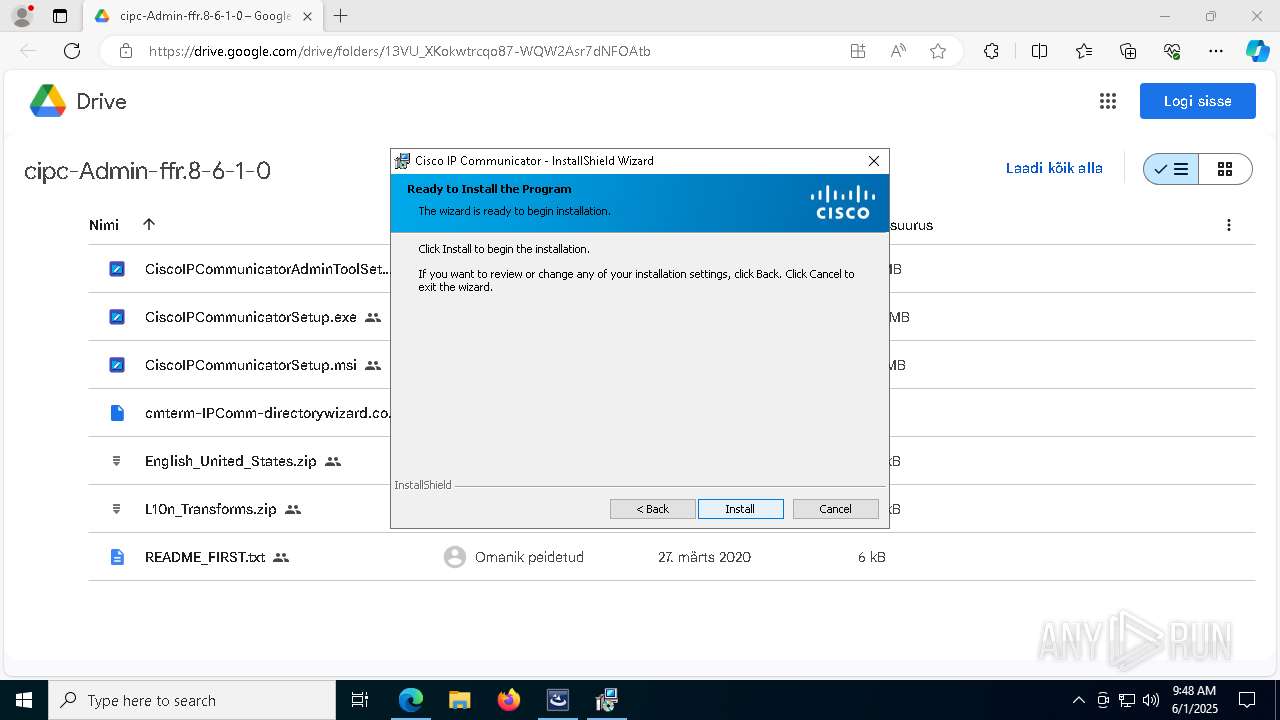Open cmterm-IPComm-directorywizard file
The width and height of the screenshot is (1280, 720).
(267, 413)
